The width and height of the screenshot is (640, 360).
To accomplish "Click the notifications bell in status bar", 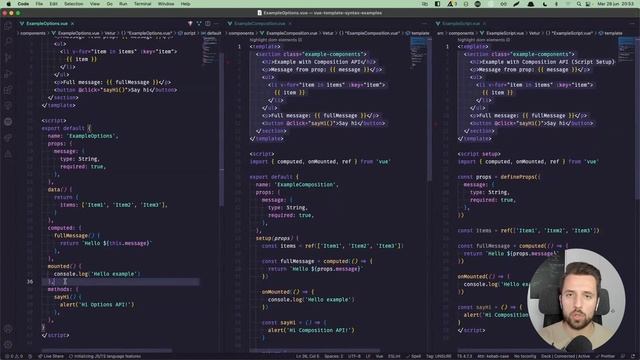I will coord(633,356).
